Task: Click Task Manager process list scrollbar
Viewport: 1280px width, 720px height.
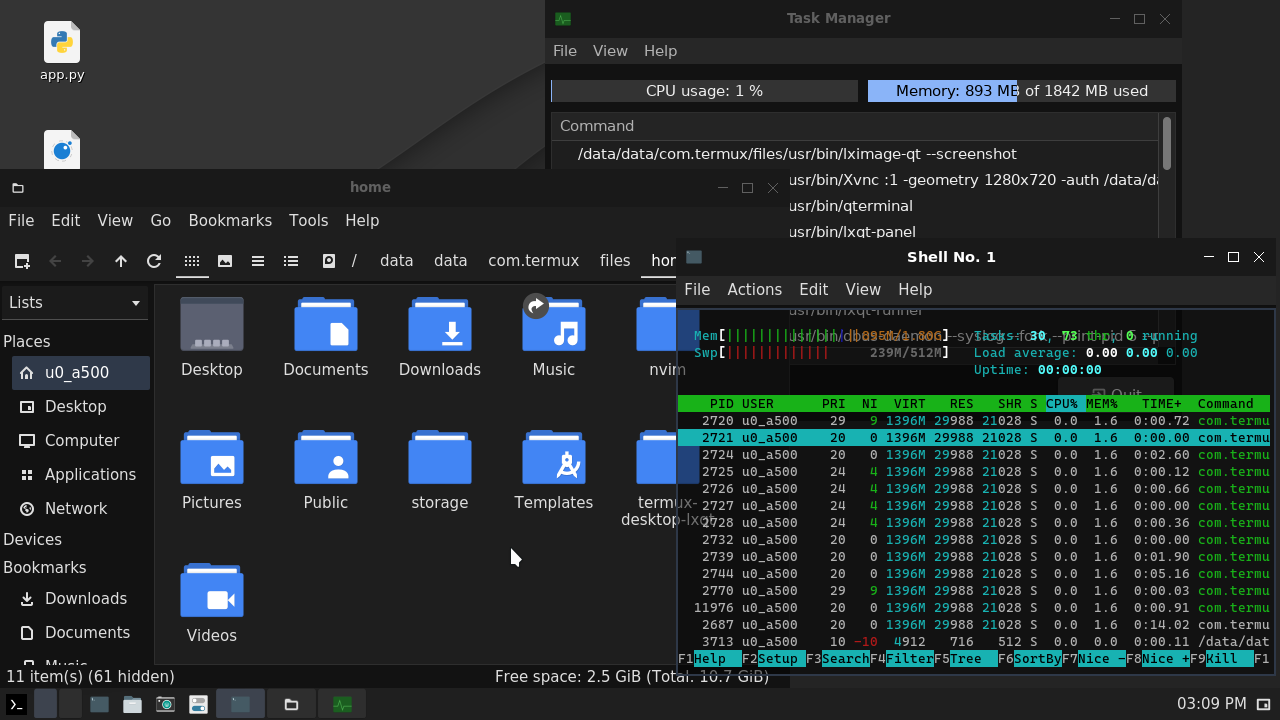Action: 1167,143
